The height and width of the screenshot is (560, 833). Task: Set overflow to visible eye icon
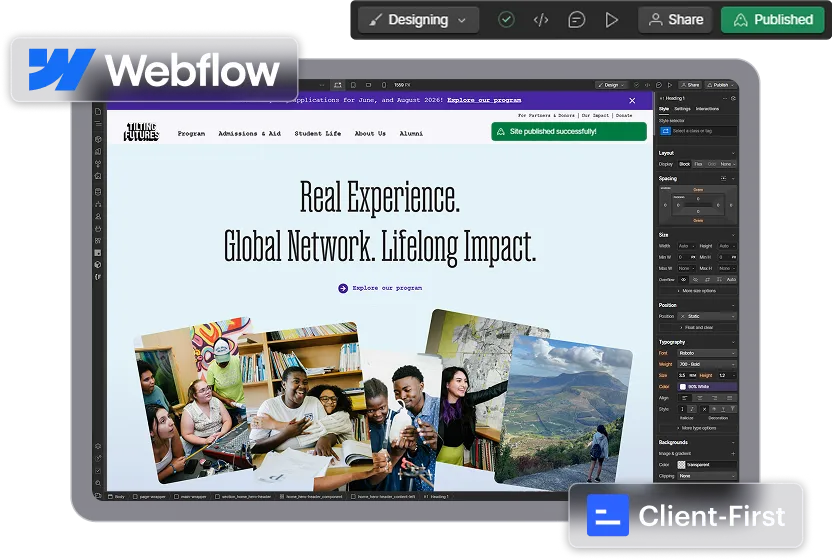(684, 279)
